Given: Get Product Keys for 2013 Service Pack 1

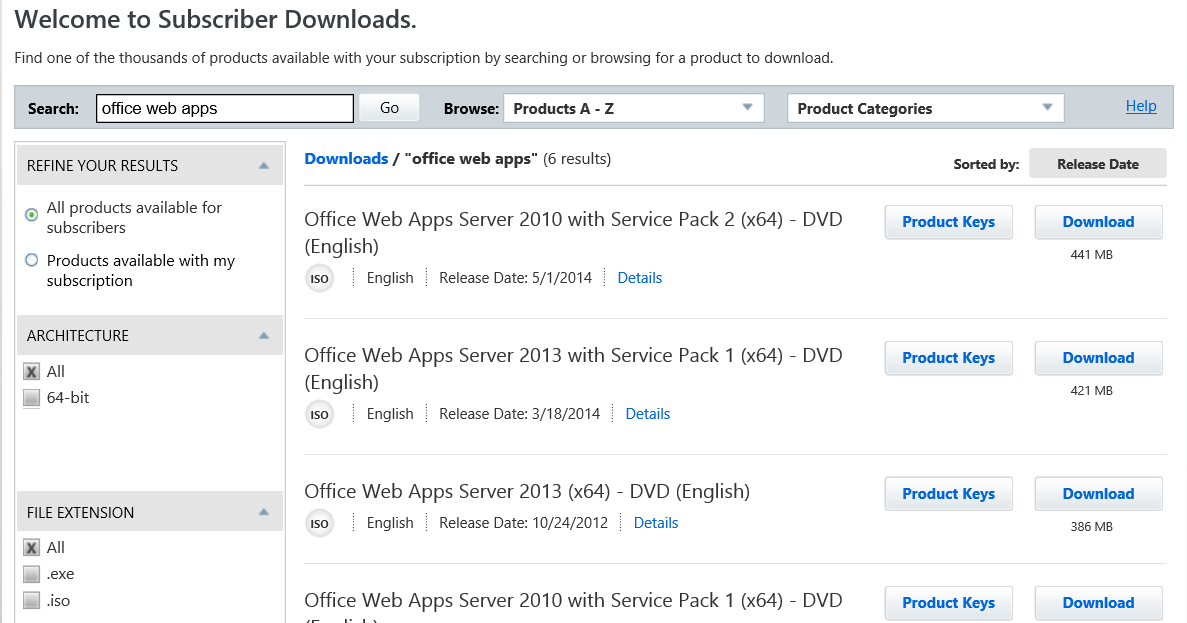Looking at the screenshot, I should pos(949,358).
